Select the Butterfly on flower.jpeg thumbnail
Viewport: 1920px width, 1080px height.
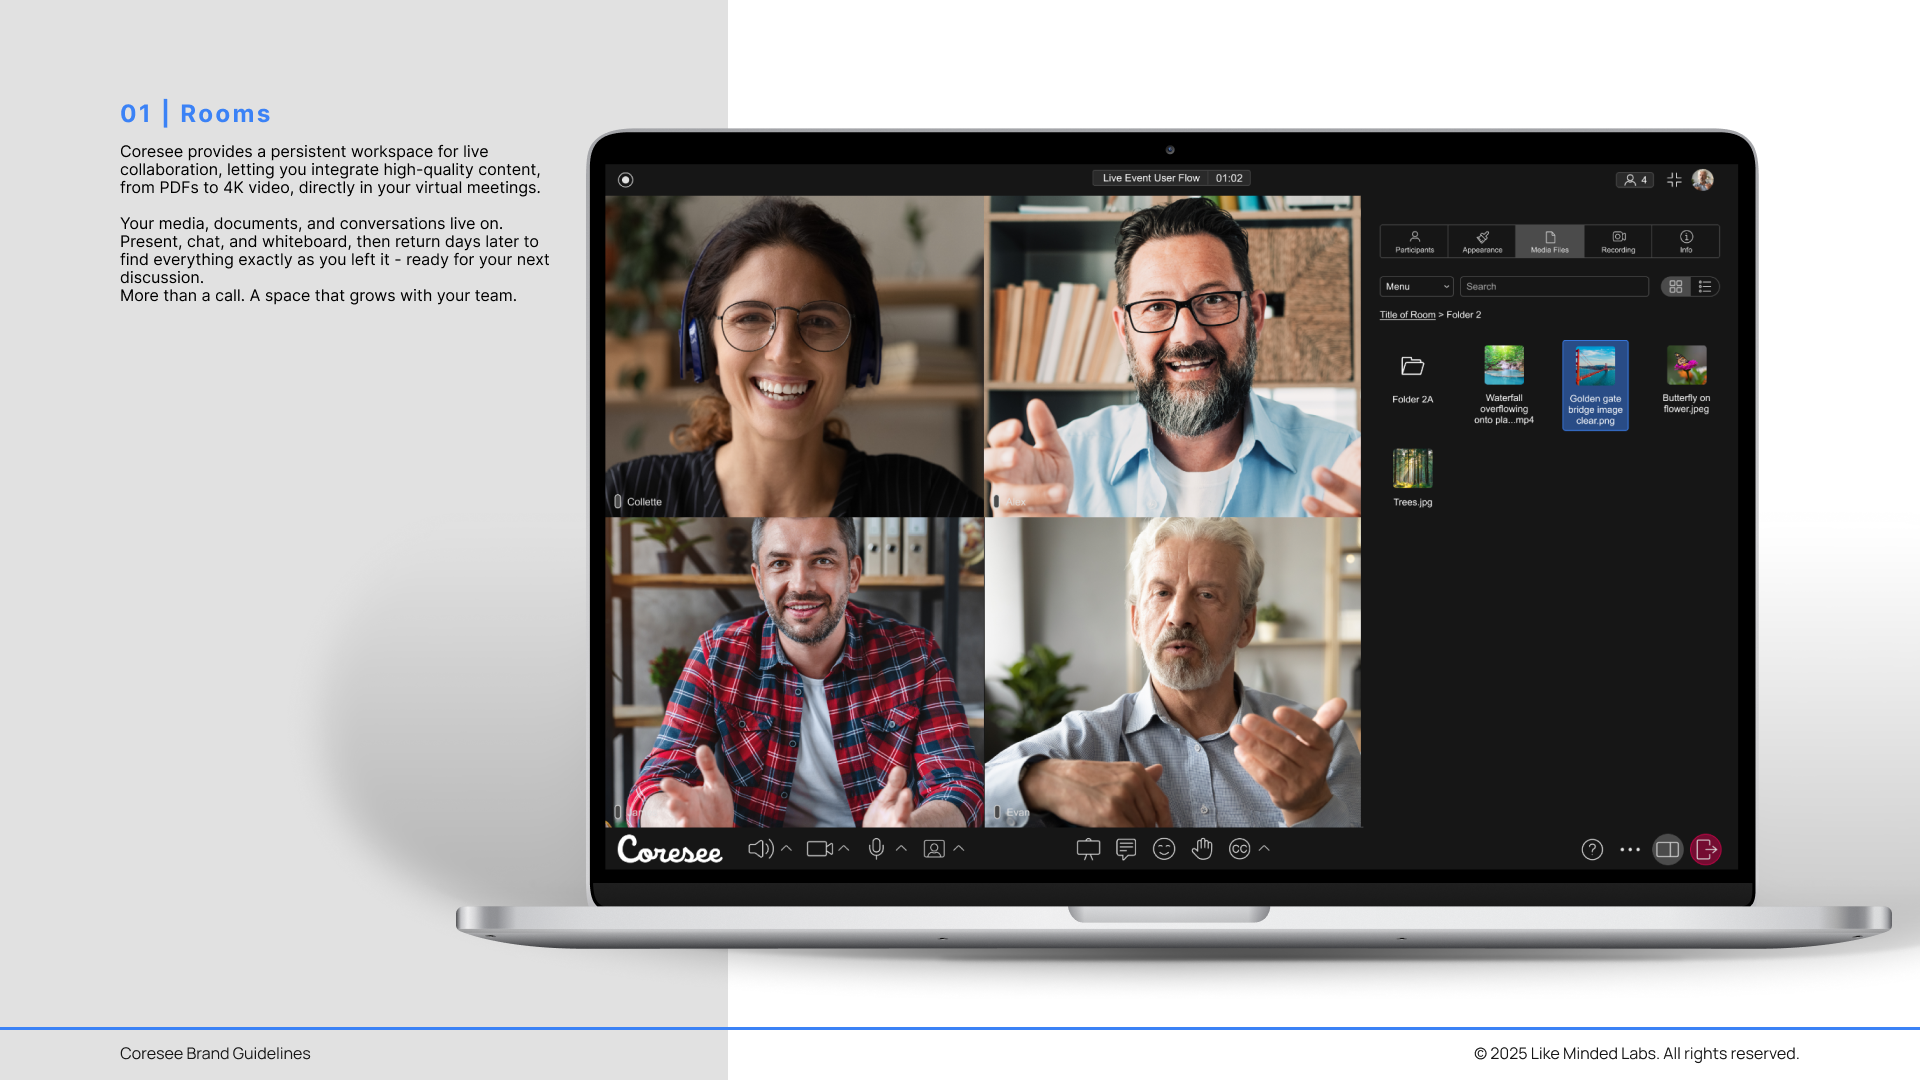(1686, 367)
